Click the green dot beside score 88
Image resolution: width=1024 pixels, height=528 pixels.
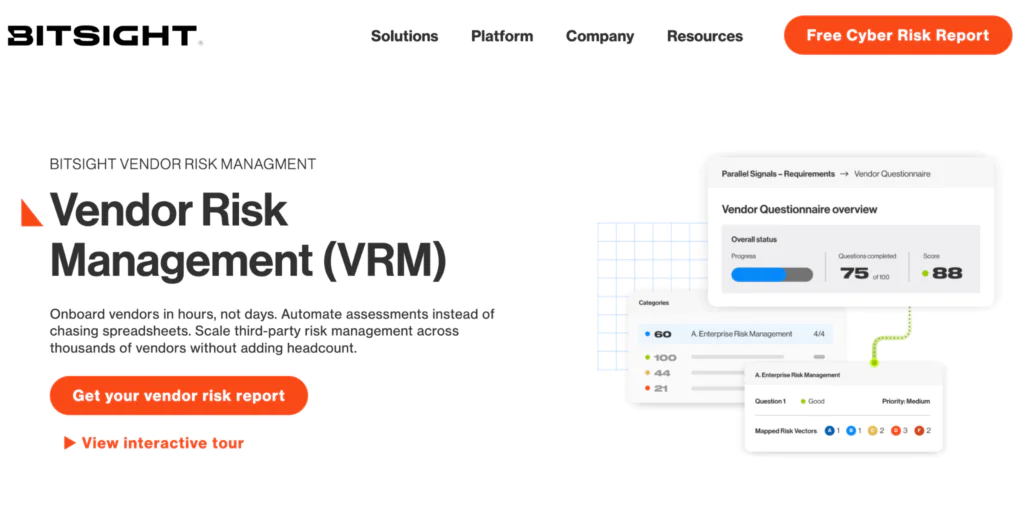[x=925, y=273]
